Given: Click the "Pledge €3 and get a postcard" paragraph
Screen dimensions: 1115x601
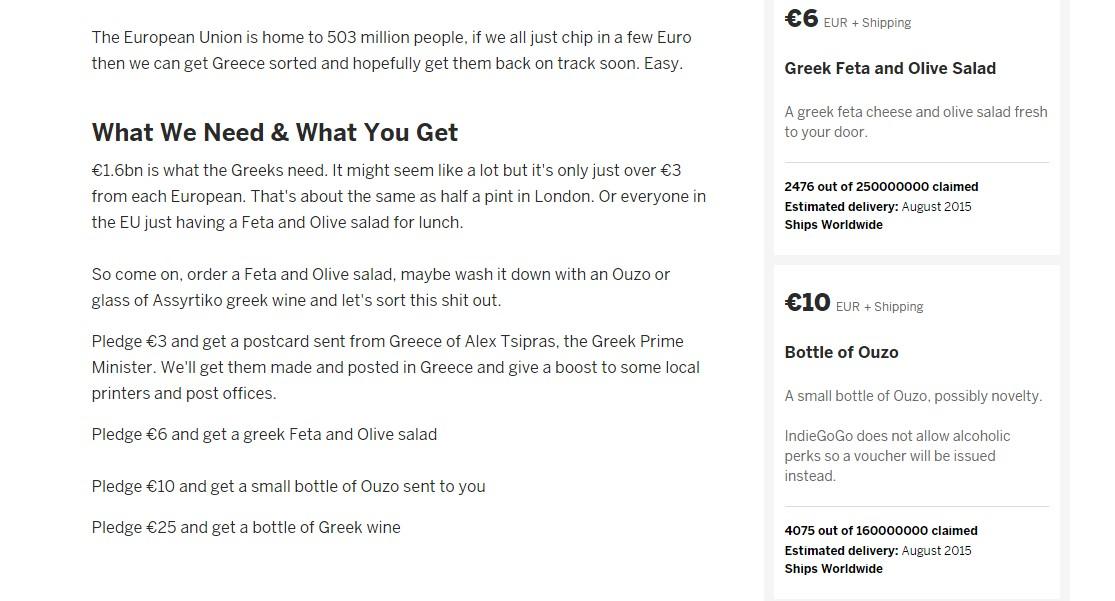Looking at the screenshot, I should point(396,367).
